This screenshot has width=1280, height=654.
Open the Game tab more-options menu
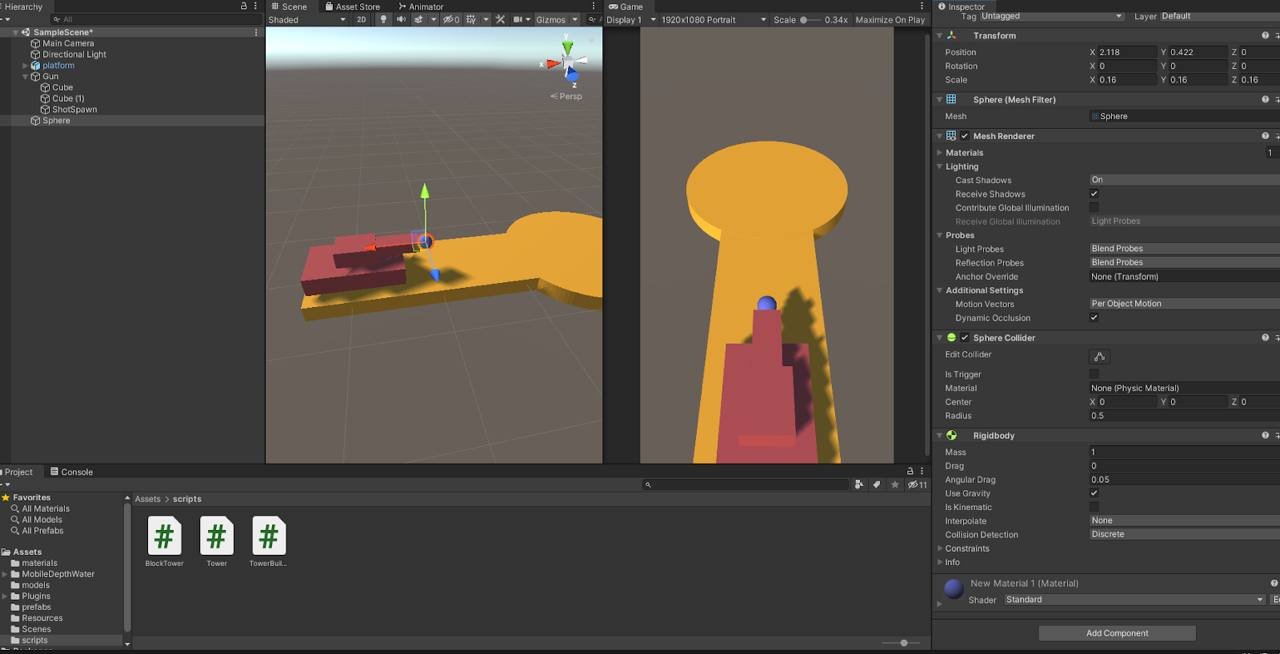click(x=922, y=6)
